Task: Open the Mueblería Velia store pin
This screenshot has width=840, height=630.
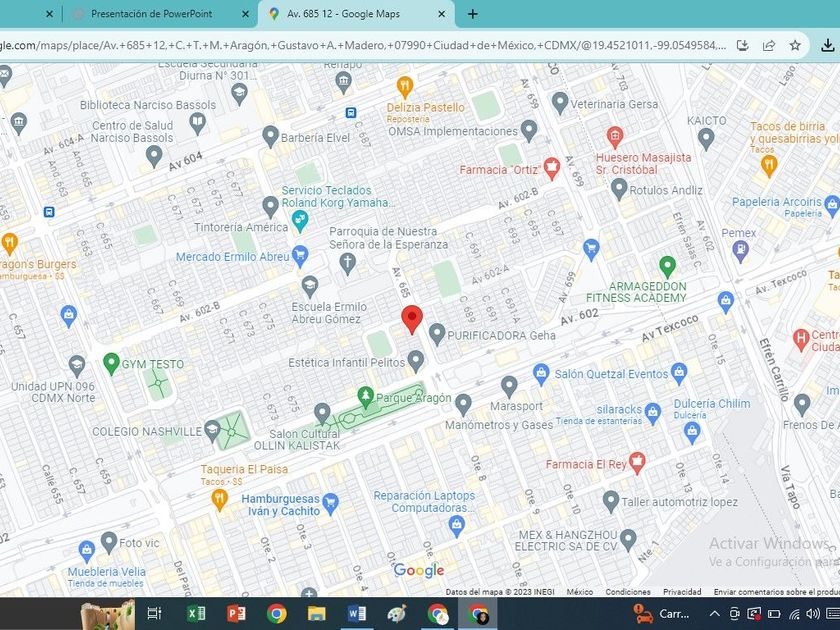Action: click(87, 551)
